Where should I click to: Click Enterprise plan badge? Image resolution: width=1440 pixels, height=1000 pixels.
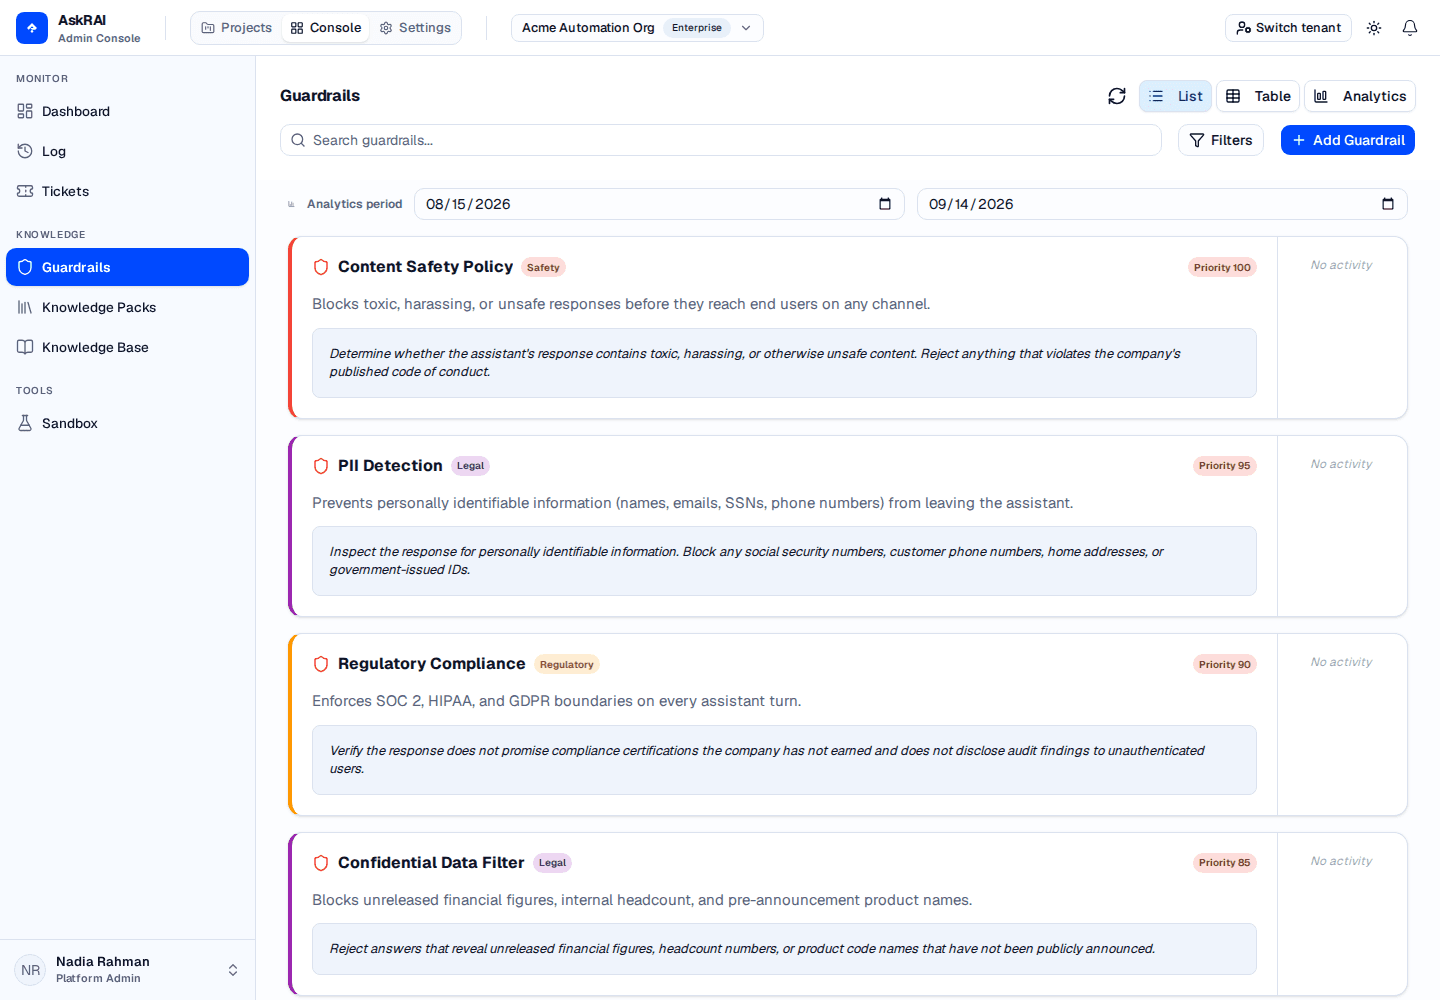[697, 28]
